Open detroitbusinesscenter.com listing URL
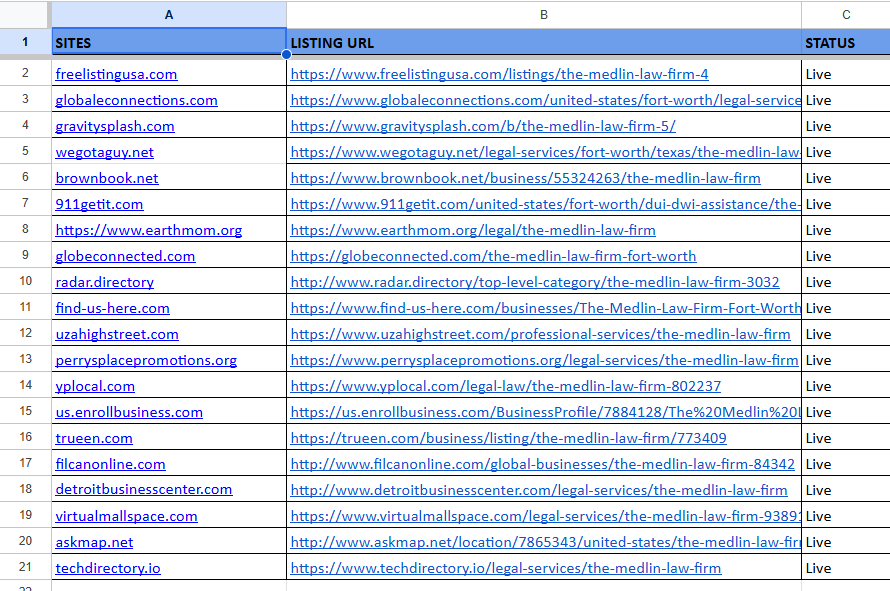Screen dimensions: 890x591 [539, 491]
